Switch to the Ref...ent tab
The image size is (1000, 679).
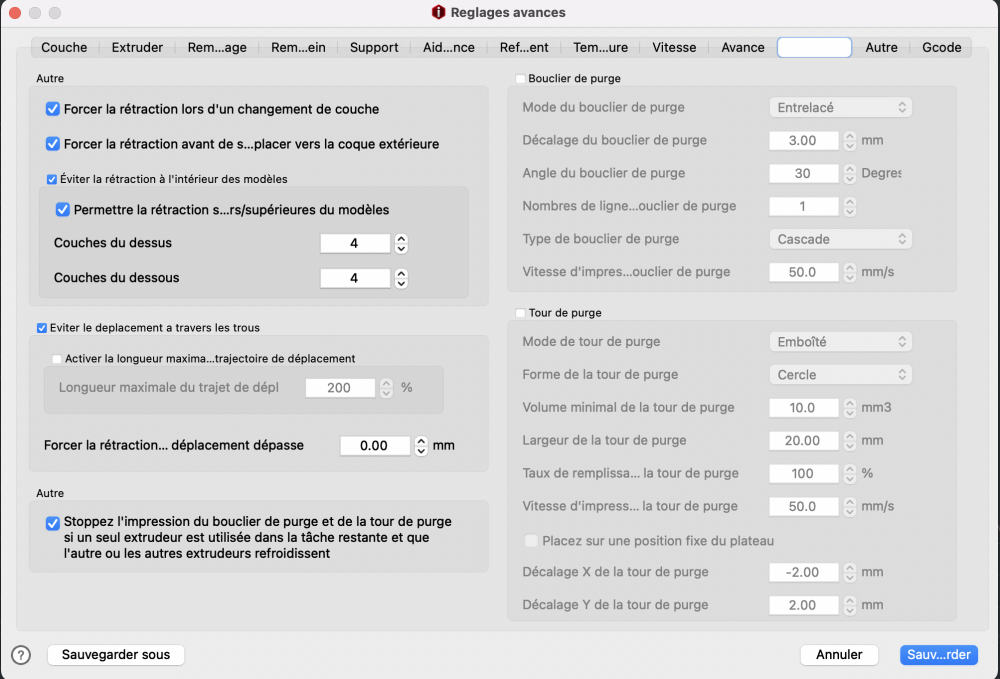click(x=524, y=47)
